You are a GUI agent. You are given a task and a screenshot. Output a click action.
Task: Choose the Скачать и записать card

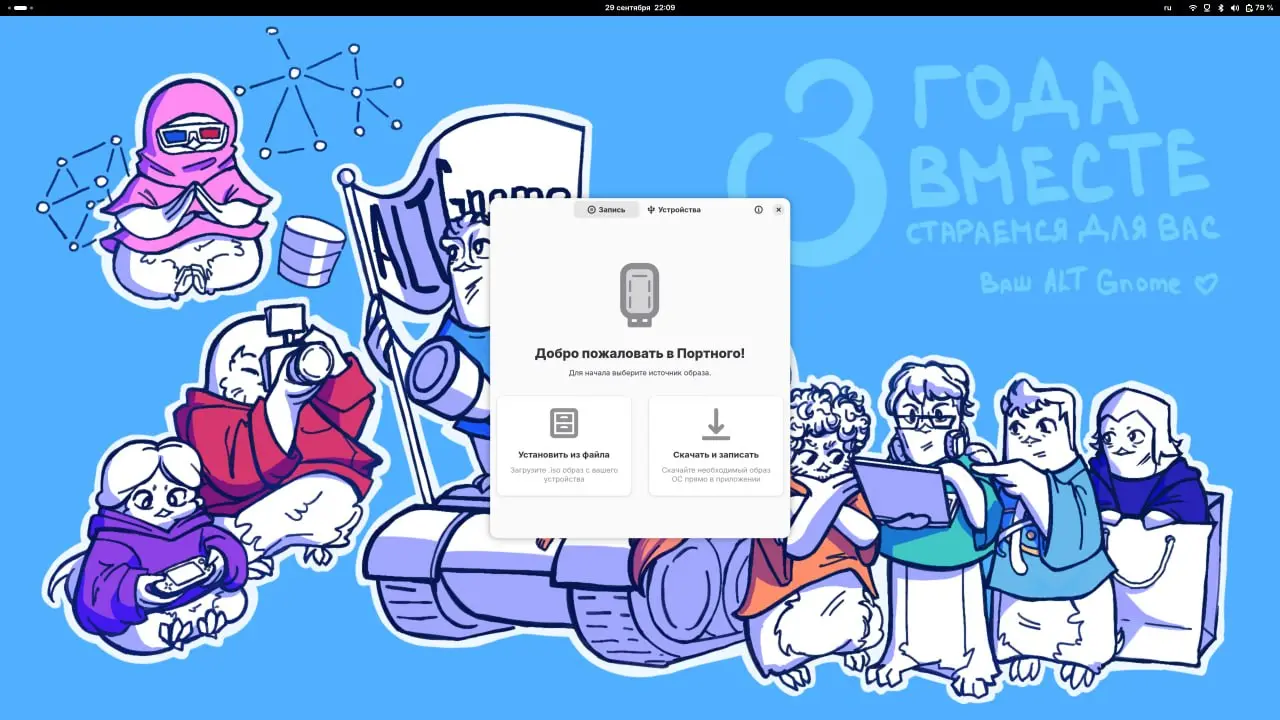click(716, 446)
